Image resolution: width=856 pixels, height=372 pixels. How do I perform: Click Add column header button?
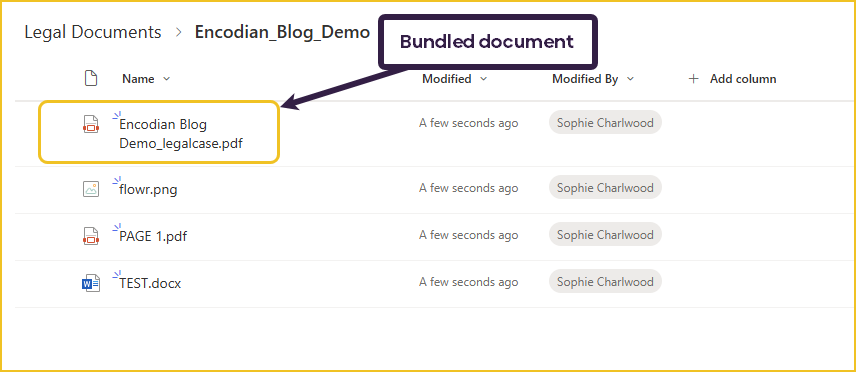coord(732,79)
